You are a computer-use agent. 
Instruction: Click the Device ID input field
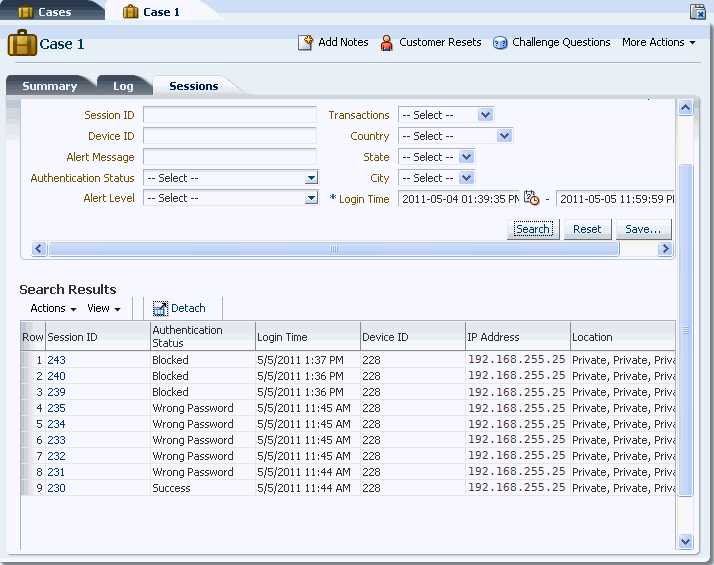(230, 136)
